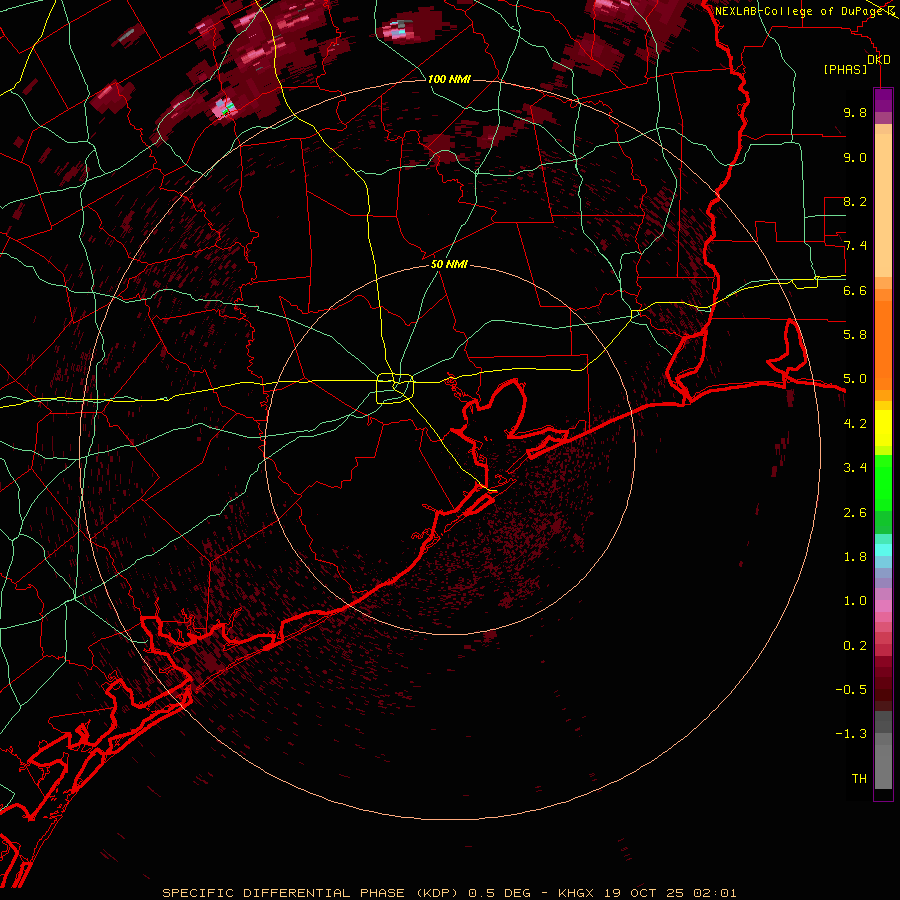Click the 1.8 legend value
Viewport: 900px width, 900px height.
click(855, 557)
